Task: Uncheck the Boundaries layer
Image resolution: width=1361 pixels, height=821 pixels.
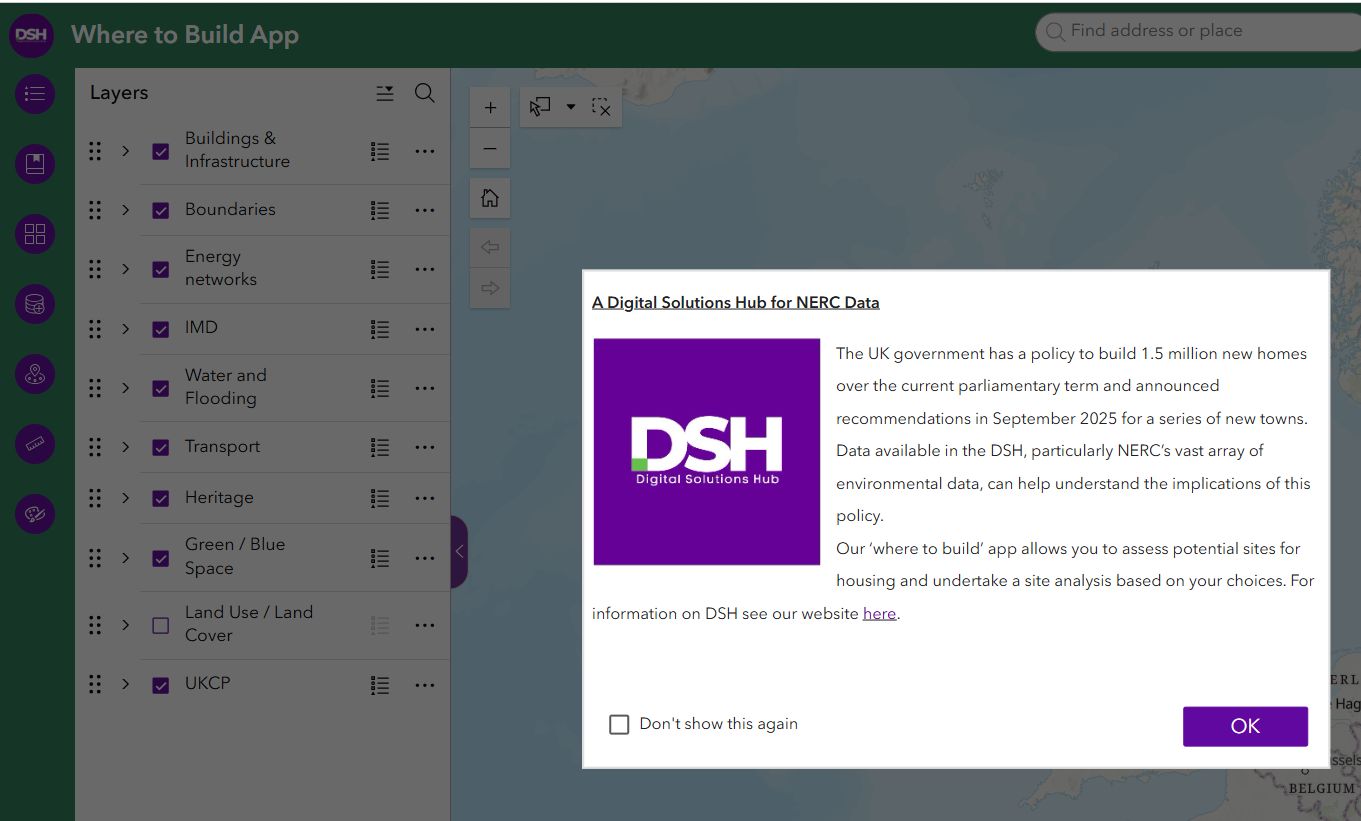Action: pyautogui.click(x=160, y=210)
